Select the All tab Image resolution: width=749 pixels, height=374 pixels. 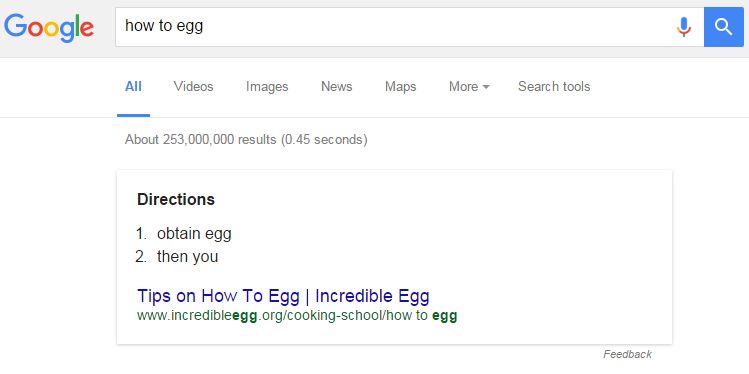133,86
